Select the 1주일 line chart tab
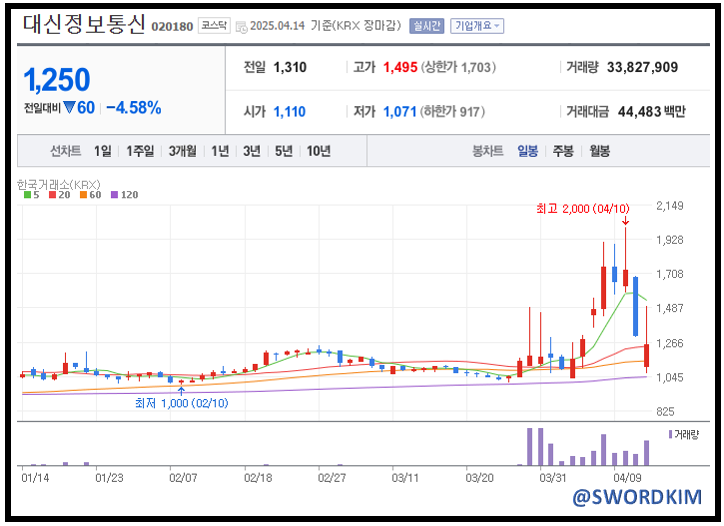This screenshot has width=724, height=526. (x=140, y=151)
